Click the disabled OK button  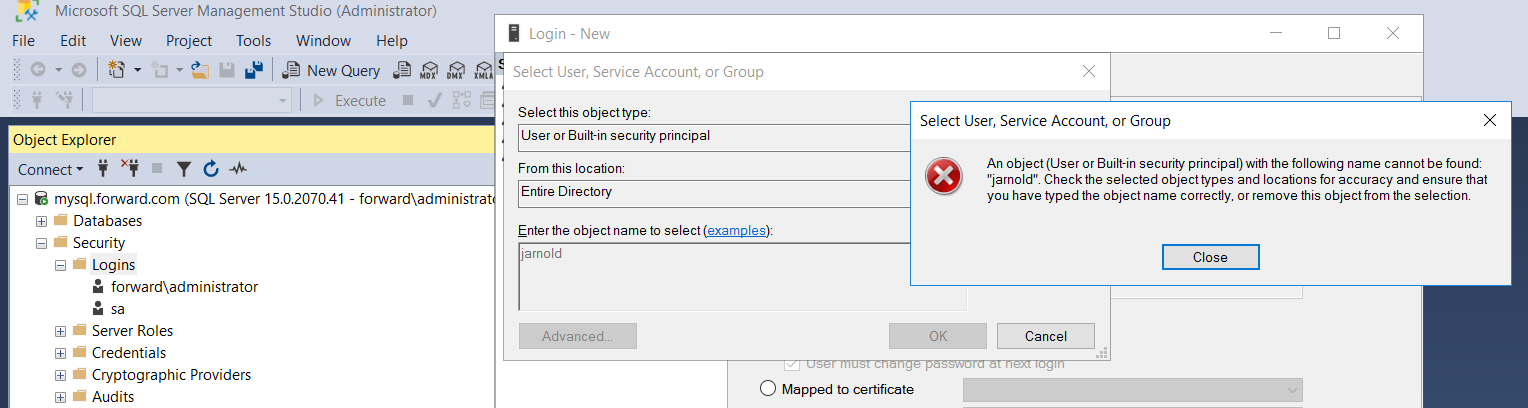tap(938, 336)
